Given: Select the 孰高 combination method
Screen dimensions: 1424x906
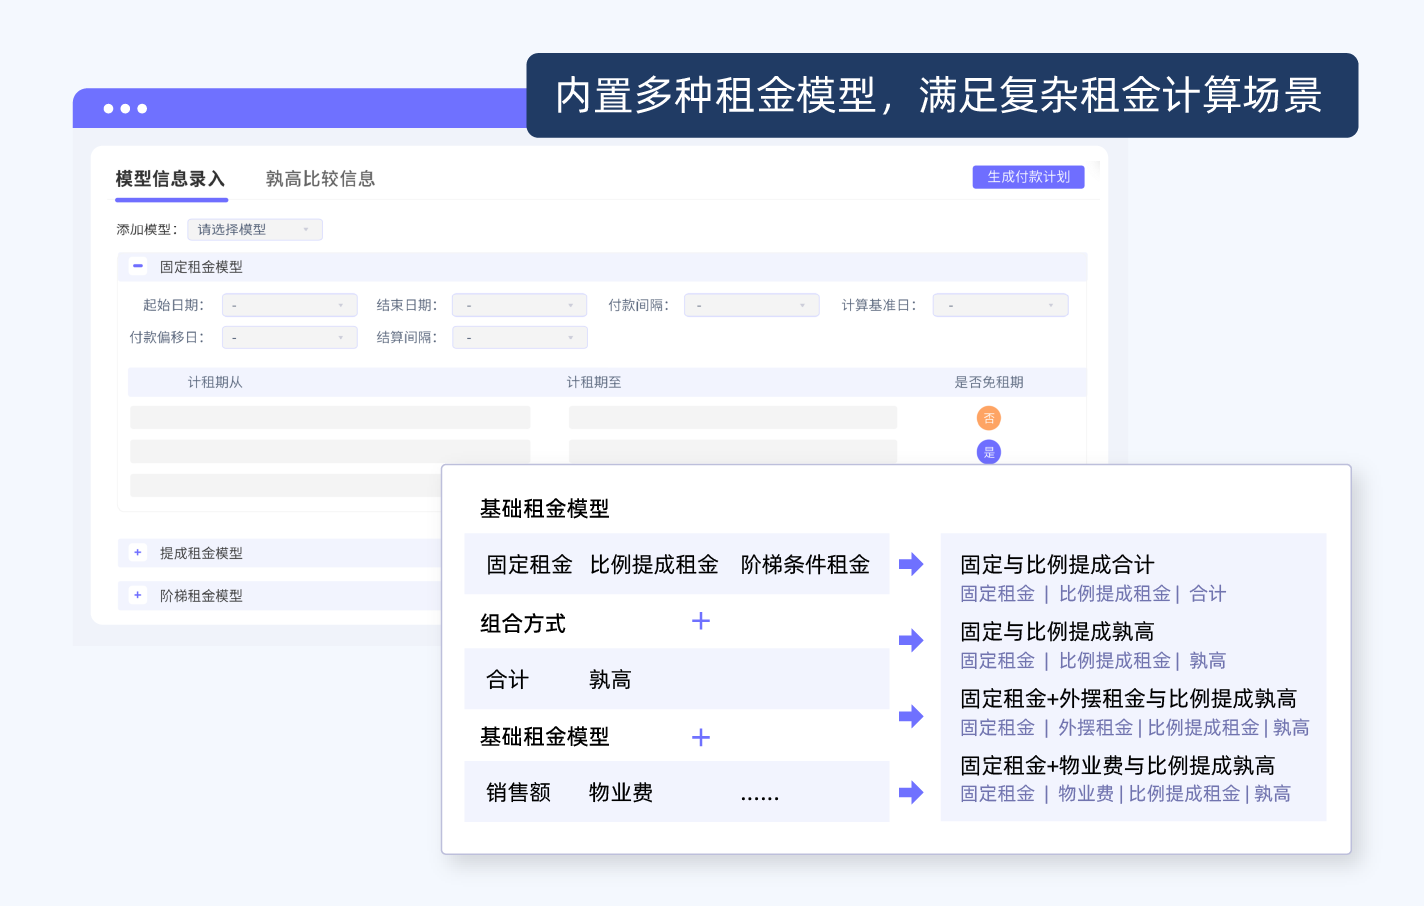Looking at the screenshot, I should (x=610, y=680).
